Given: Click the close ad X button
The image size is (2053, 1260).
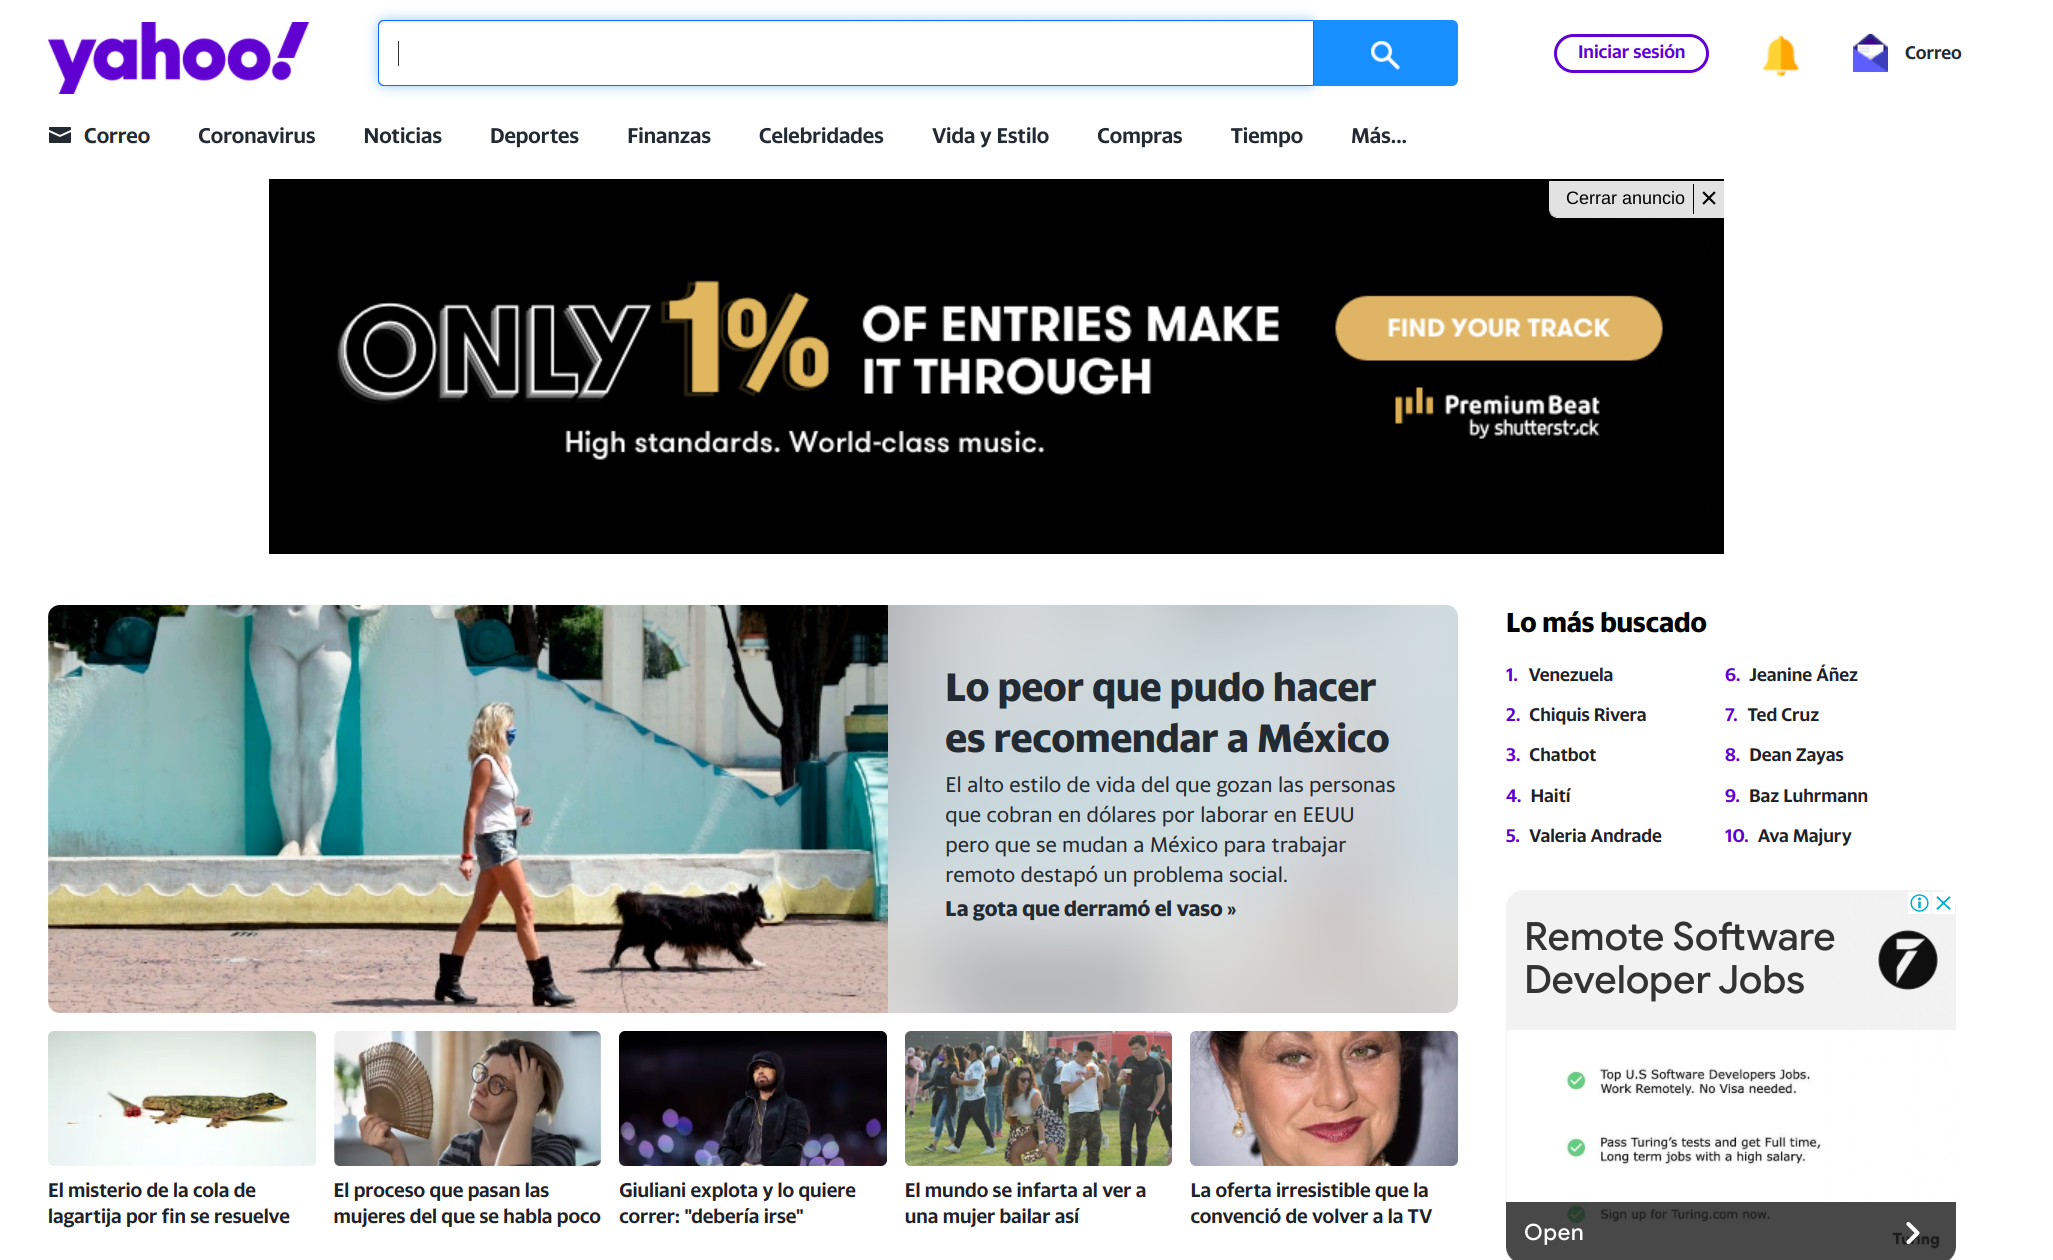Looking at the screenshot, I should 1710,197.
